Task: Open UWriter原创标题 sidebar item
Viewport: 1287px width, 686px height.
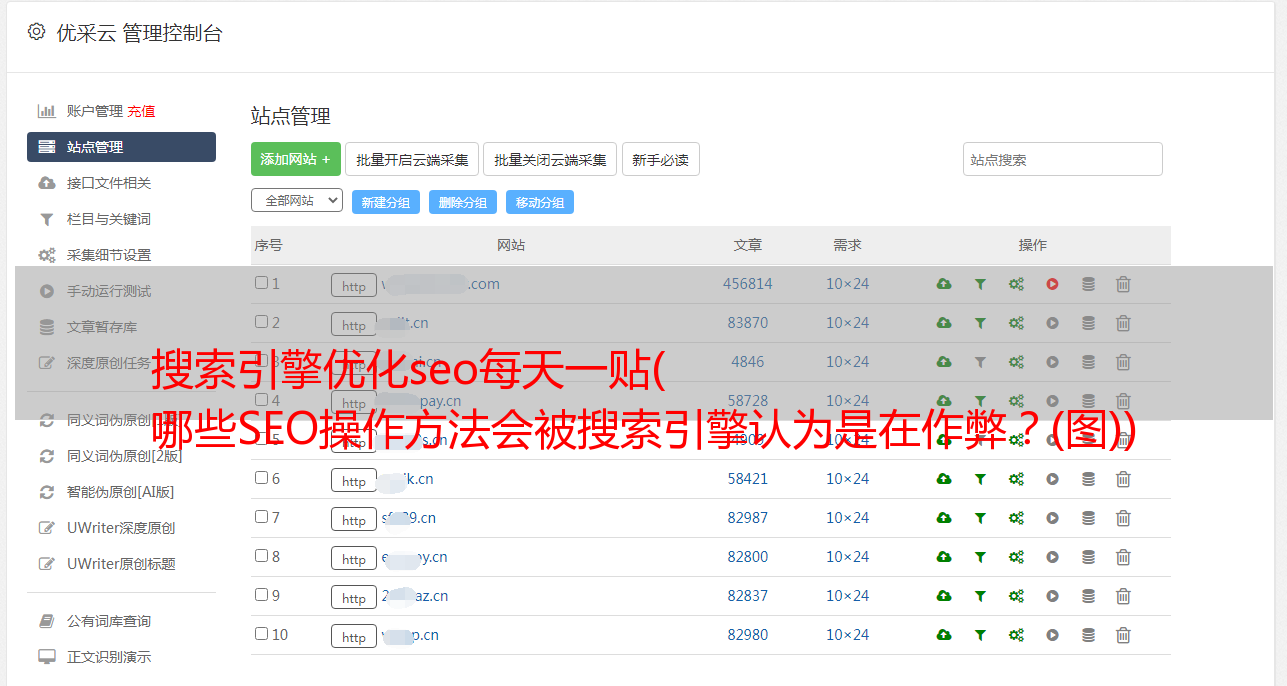Action: [121, 564]
